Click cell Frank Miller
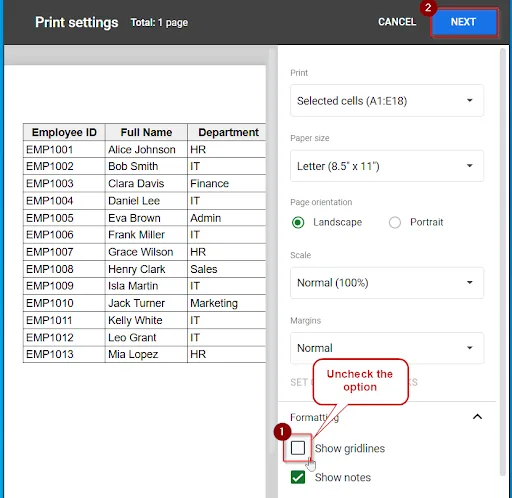 [x=146, y=235]
